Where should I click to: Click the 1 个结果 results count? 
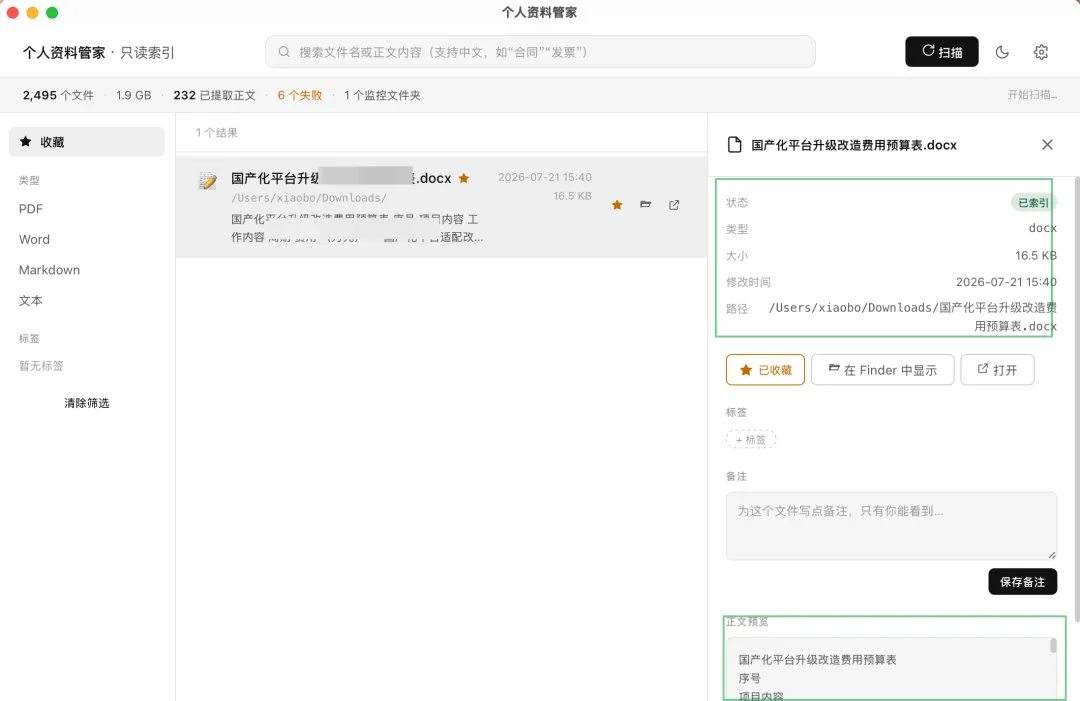tap(216, 132)
